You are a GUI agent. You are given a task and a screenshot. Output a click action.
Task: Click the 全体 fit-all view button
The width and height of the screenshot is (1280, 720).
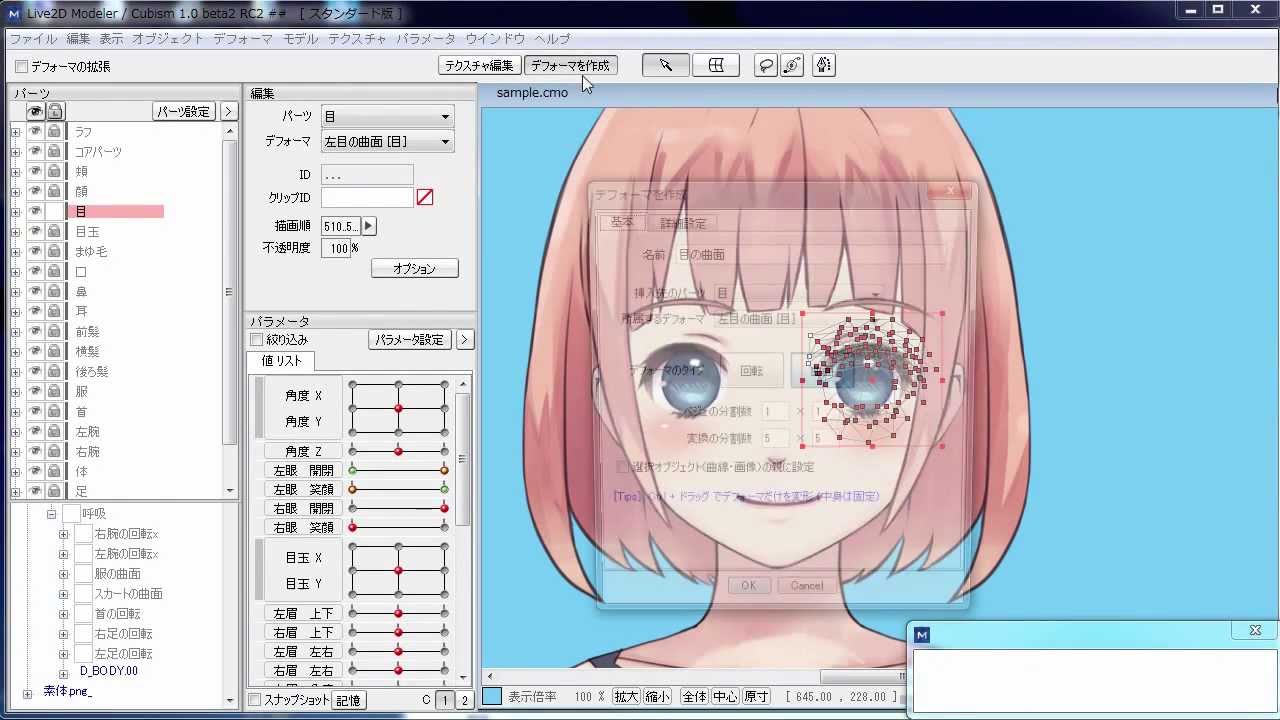[694, 697]
